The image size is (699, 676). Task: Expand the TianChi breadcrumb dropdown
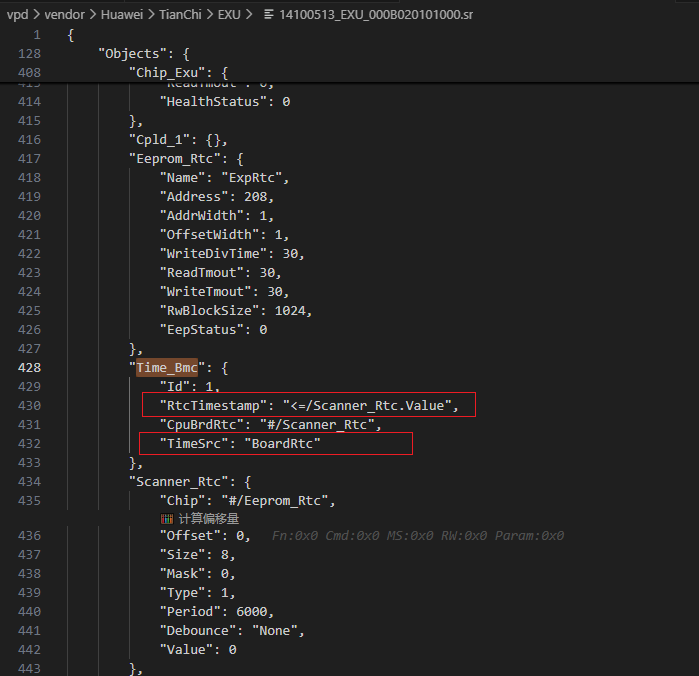pyautogui.click(x=183, y=14)
